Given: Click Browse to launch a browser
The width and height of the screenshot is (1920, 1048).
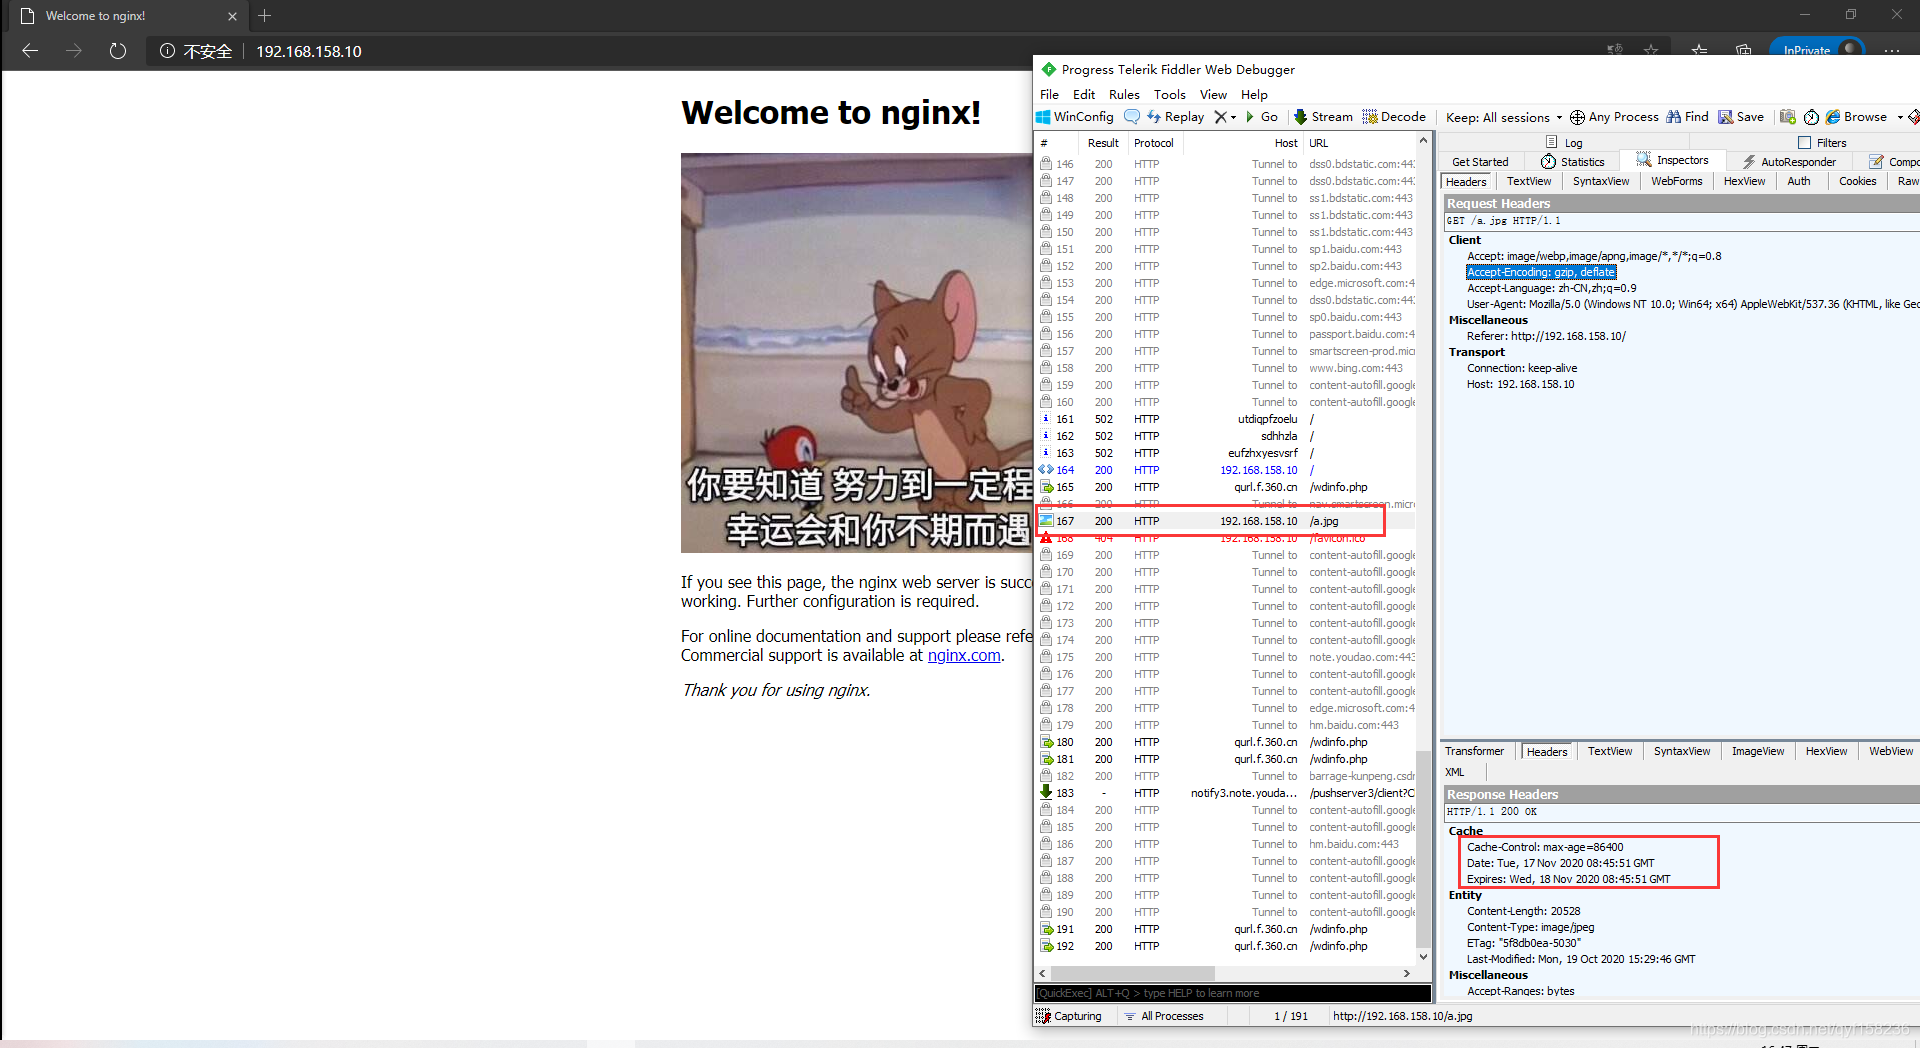Looking at the screenshot, I should pyautogui.click(x=1857, y=117).
